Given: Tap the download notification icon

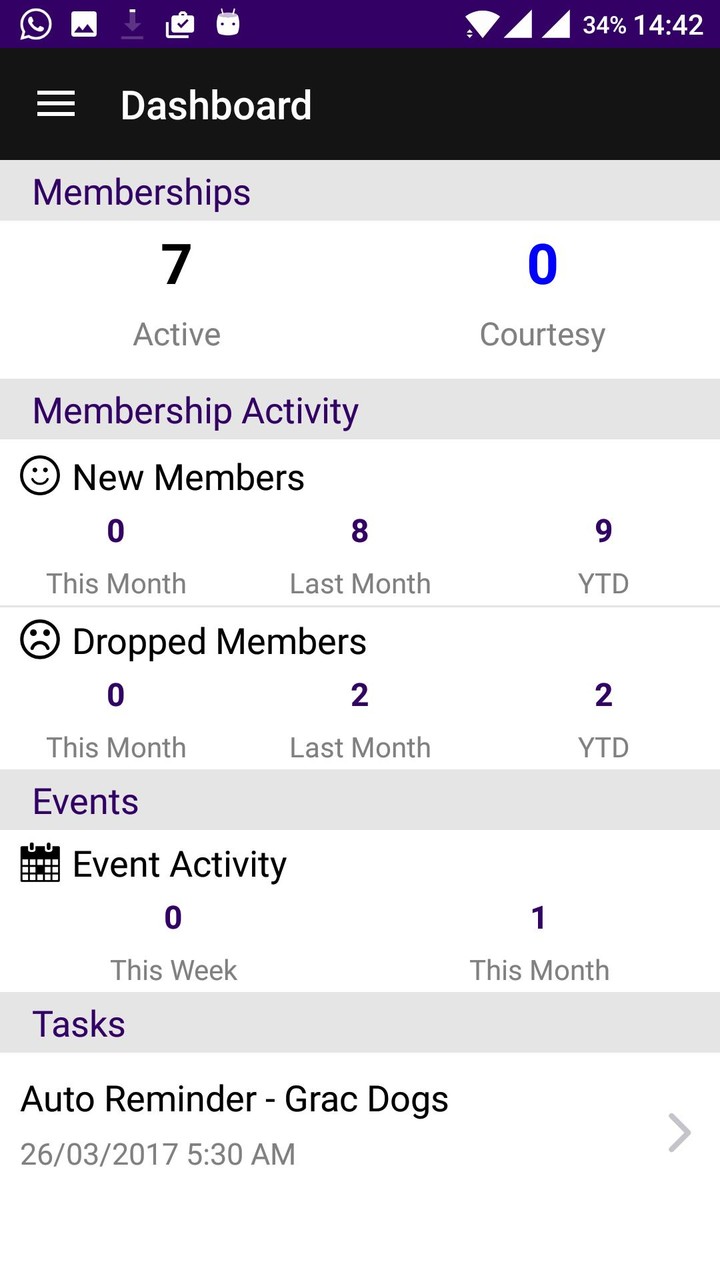Looking at the screenshot, I should pyautogui.click(x=132, y=25).
